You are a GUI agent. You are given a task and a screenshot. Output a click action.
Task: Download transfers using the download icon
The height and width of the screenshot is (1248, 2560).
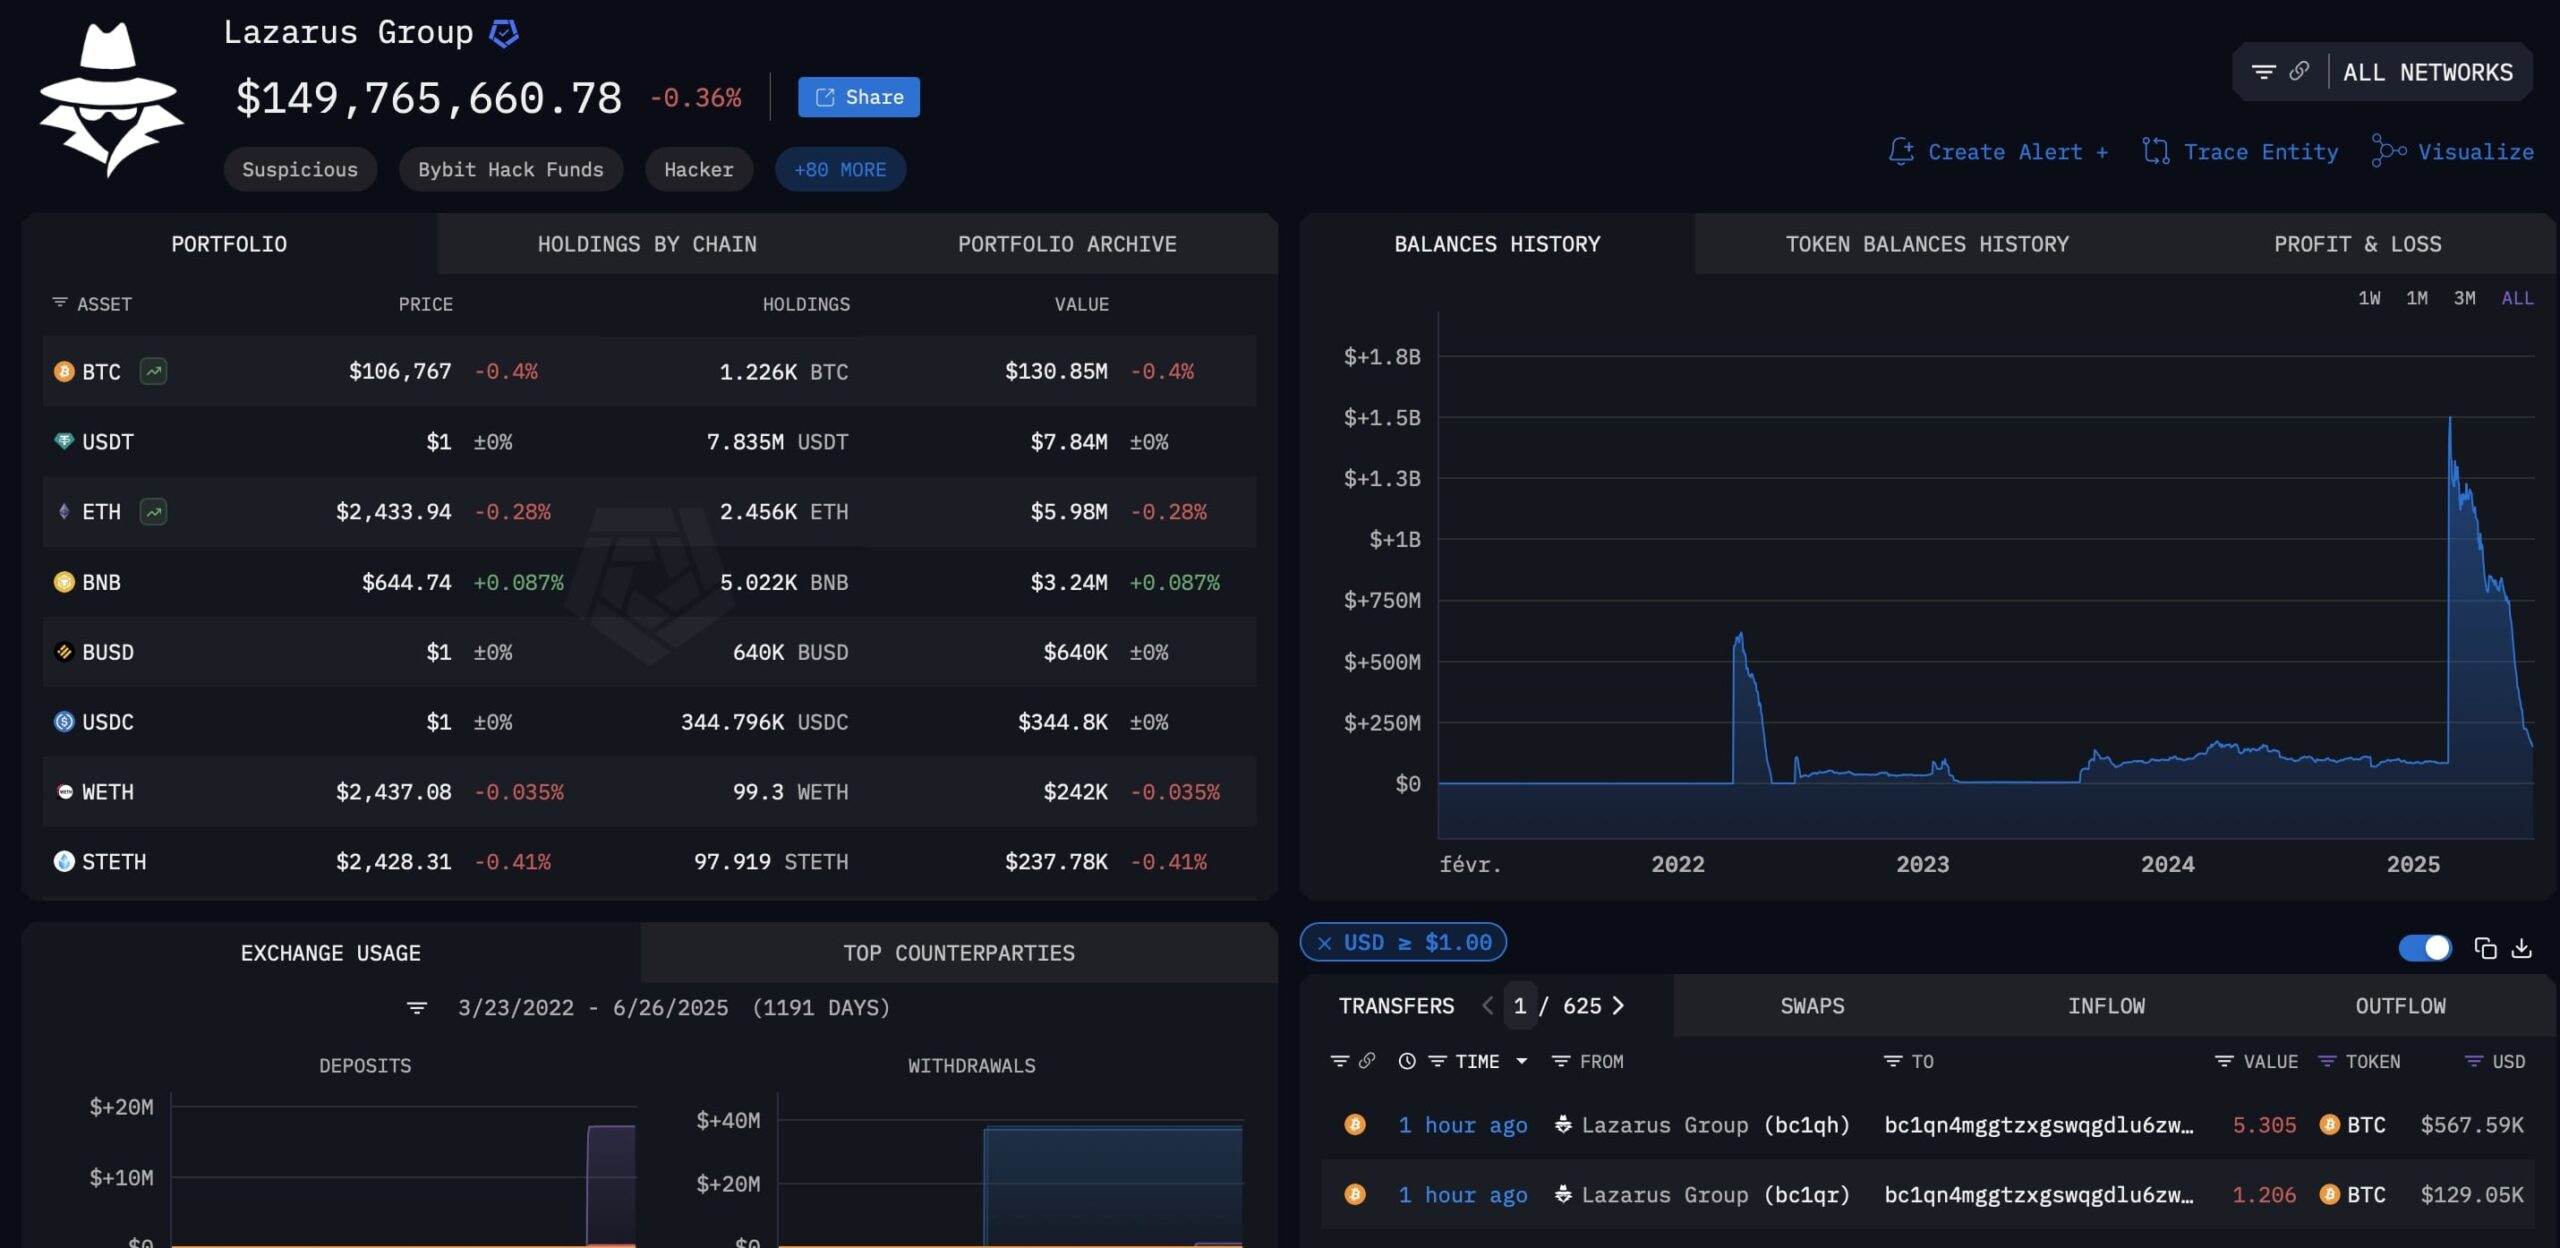[x=2522, y=947]
